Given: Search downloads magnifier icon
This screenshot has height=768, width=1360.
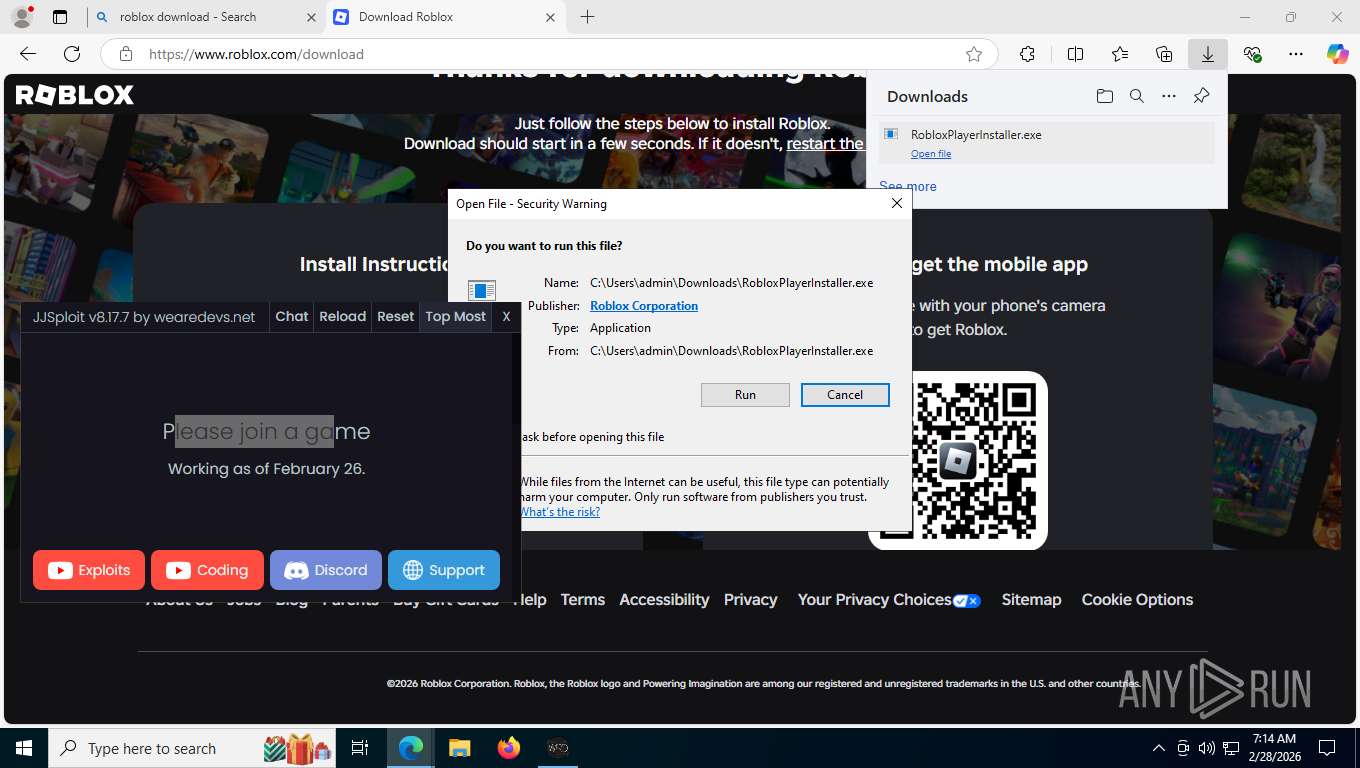Looking at the screenshot, I should (1136, 96).
